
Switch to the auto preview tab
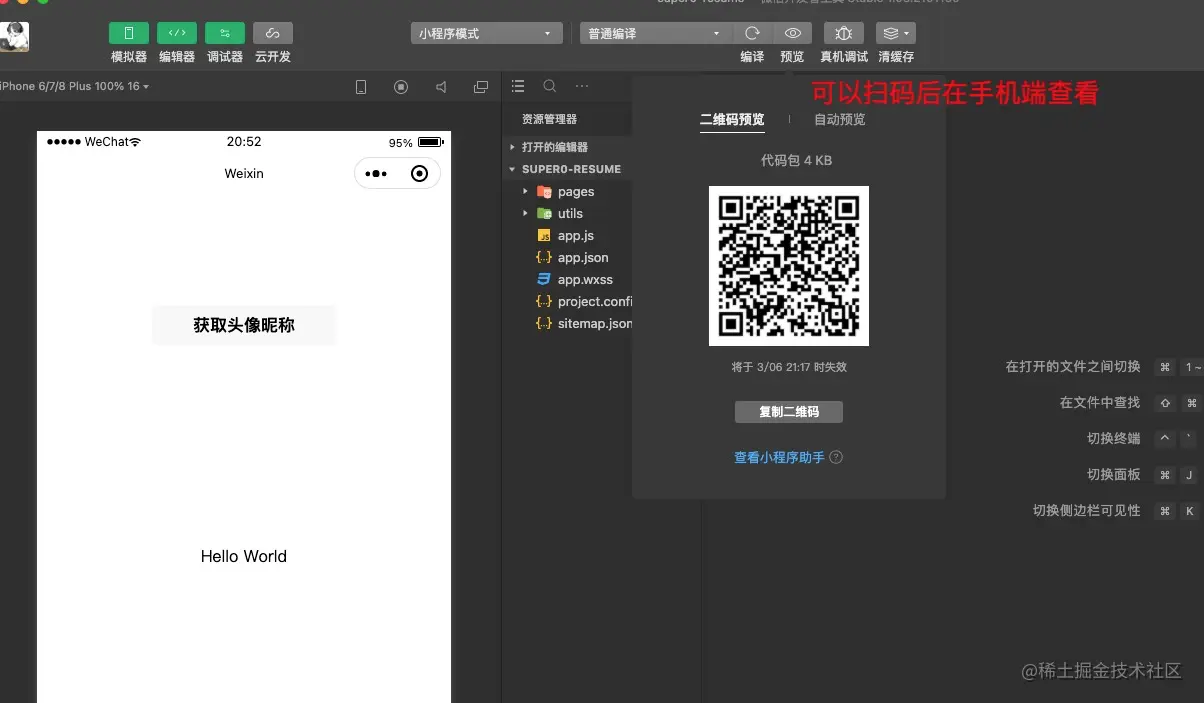(840, 119)
